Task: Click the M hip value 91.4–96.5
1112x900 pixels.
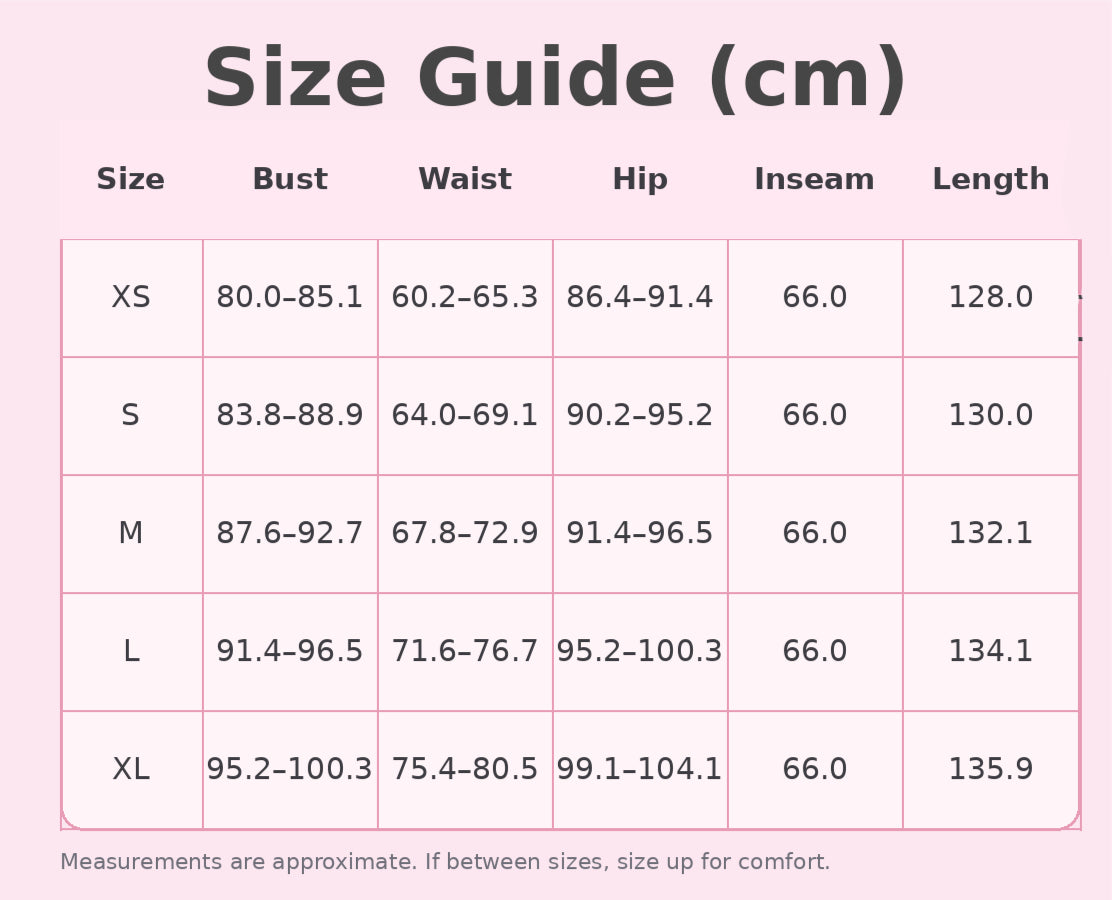Action: pos(640,534)
